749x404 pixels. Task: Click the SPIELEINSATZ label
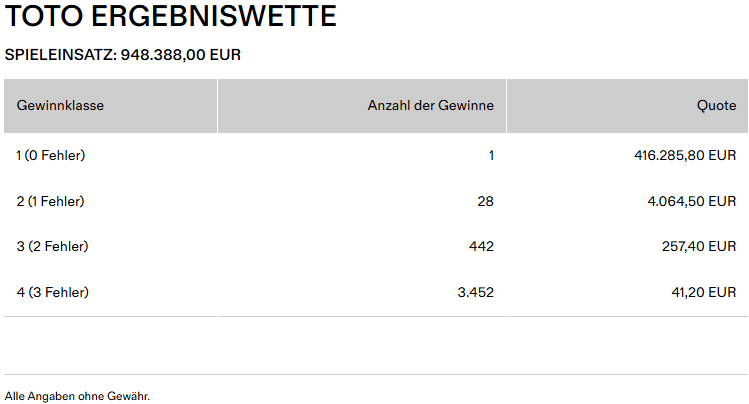pos(60,54)
